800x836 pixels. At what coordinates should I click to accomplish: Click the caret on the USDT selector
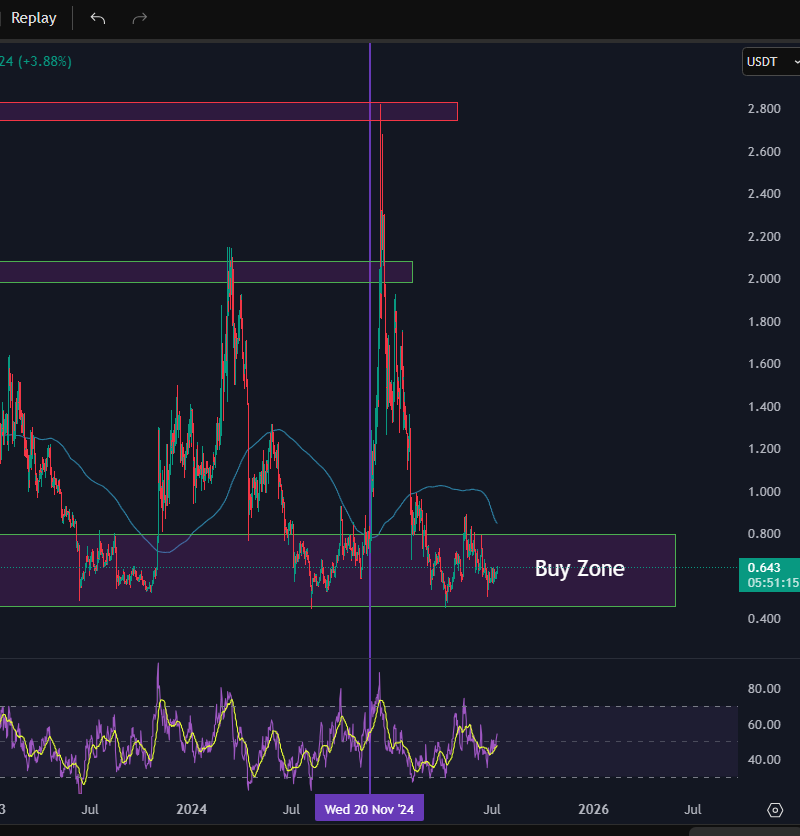coord(792,62)
